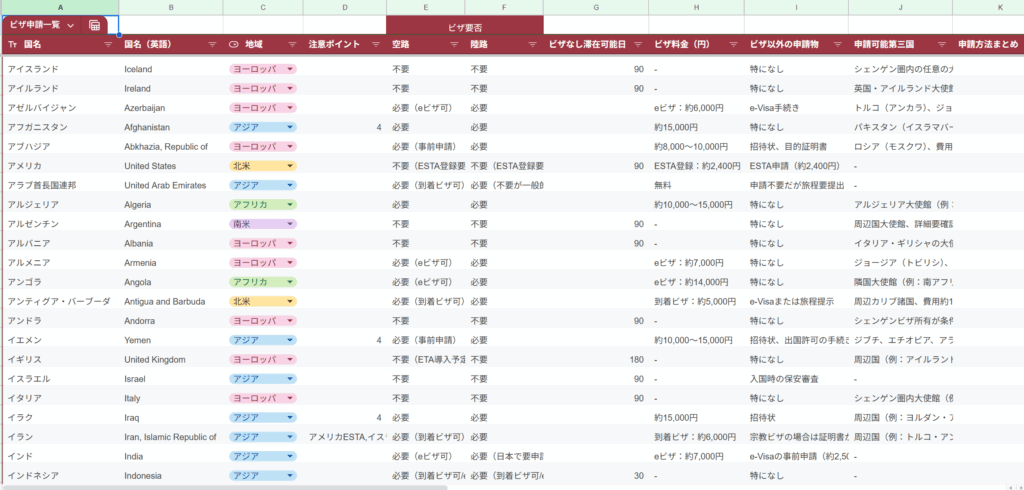Click the 注意ポイント column filter icon
Viewport: 1024px width, 490px height.
pos(375,45)
